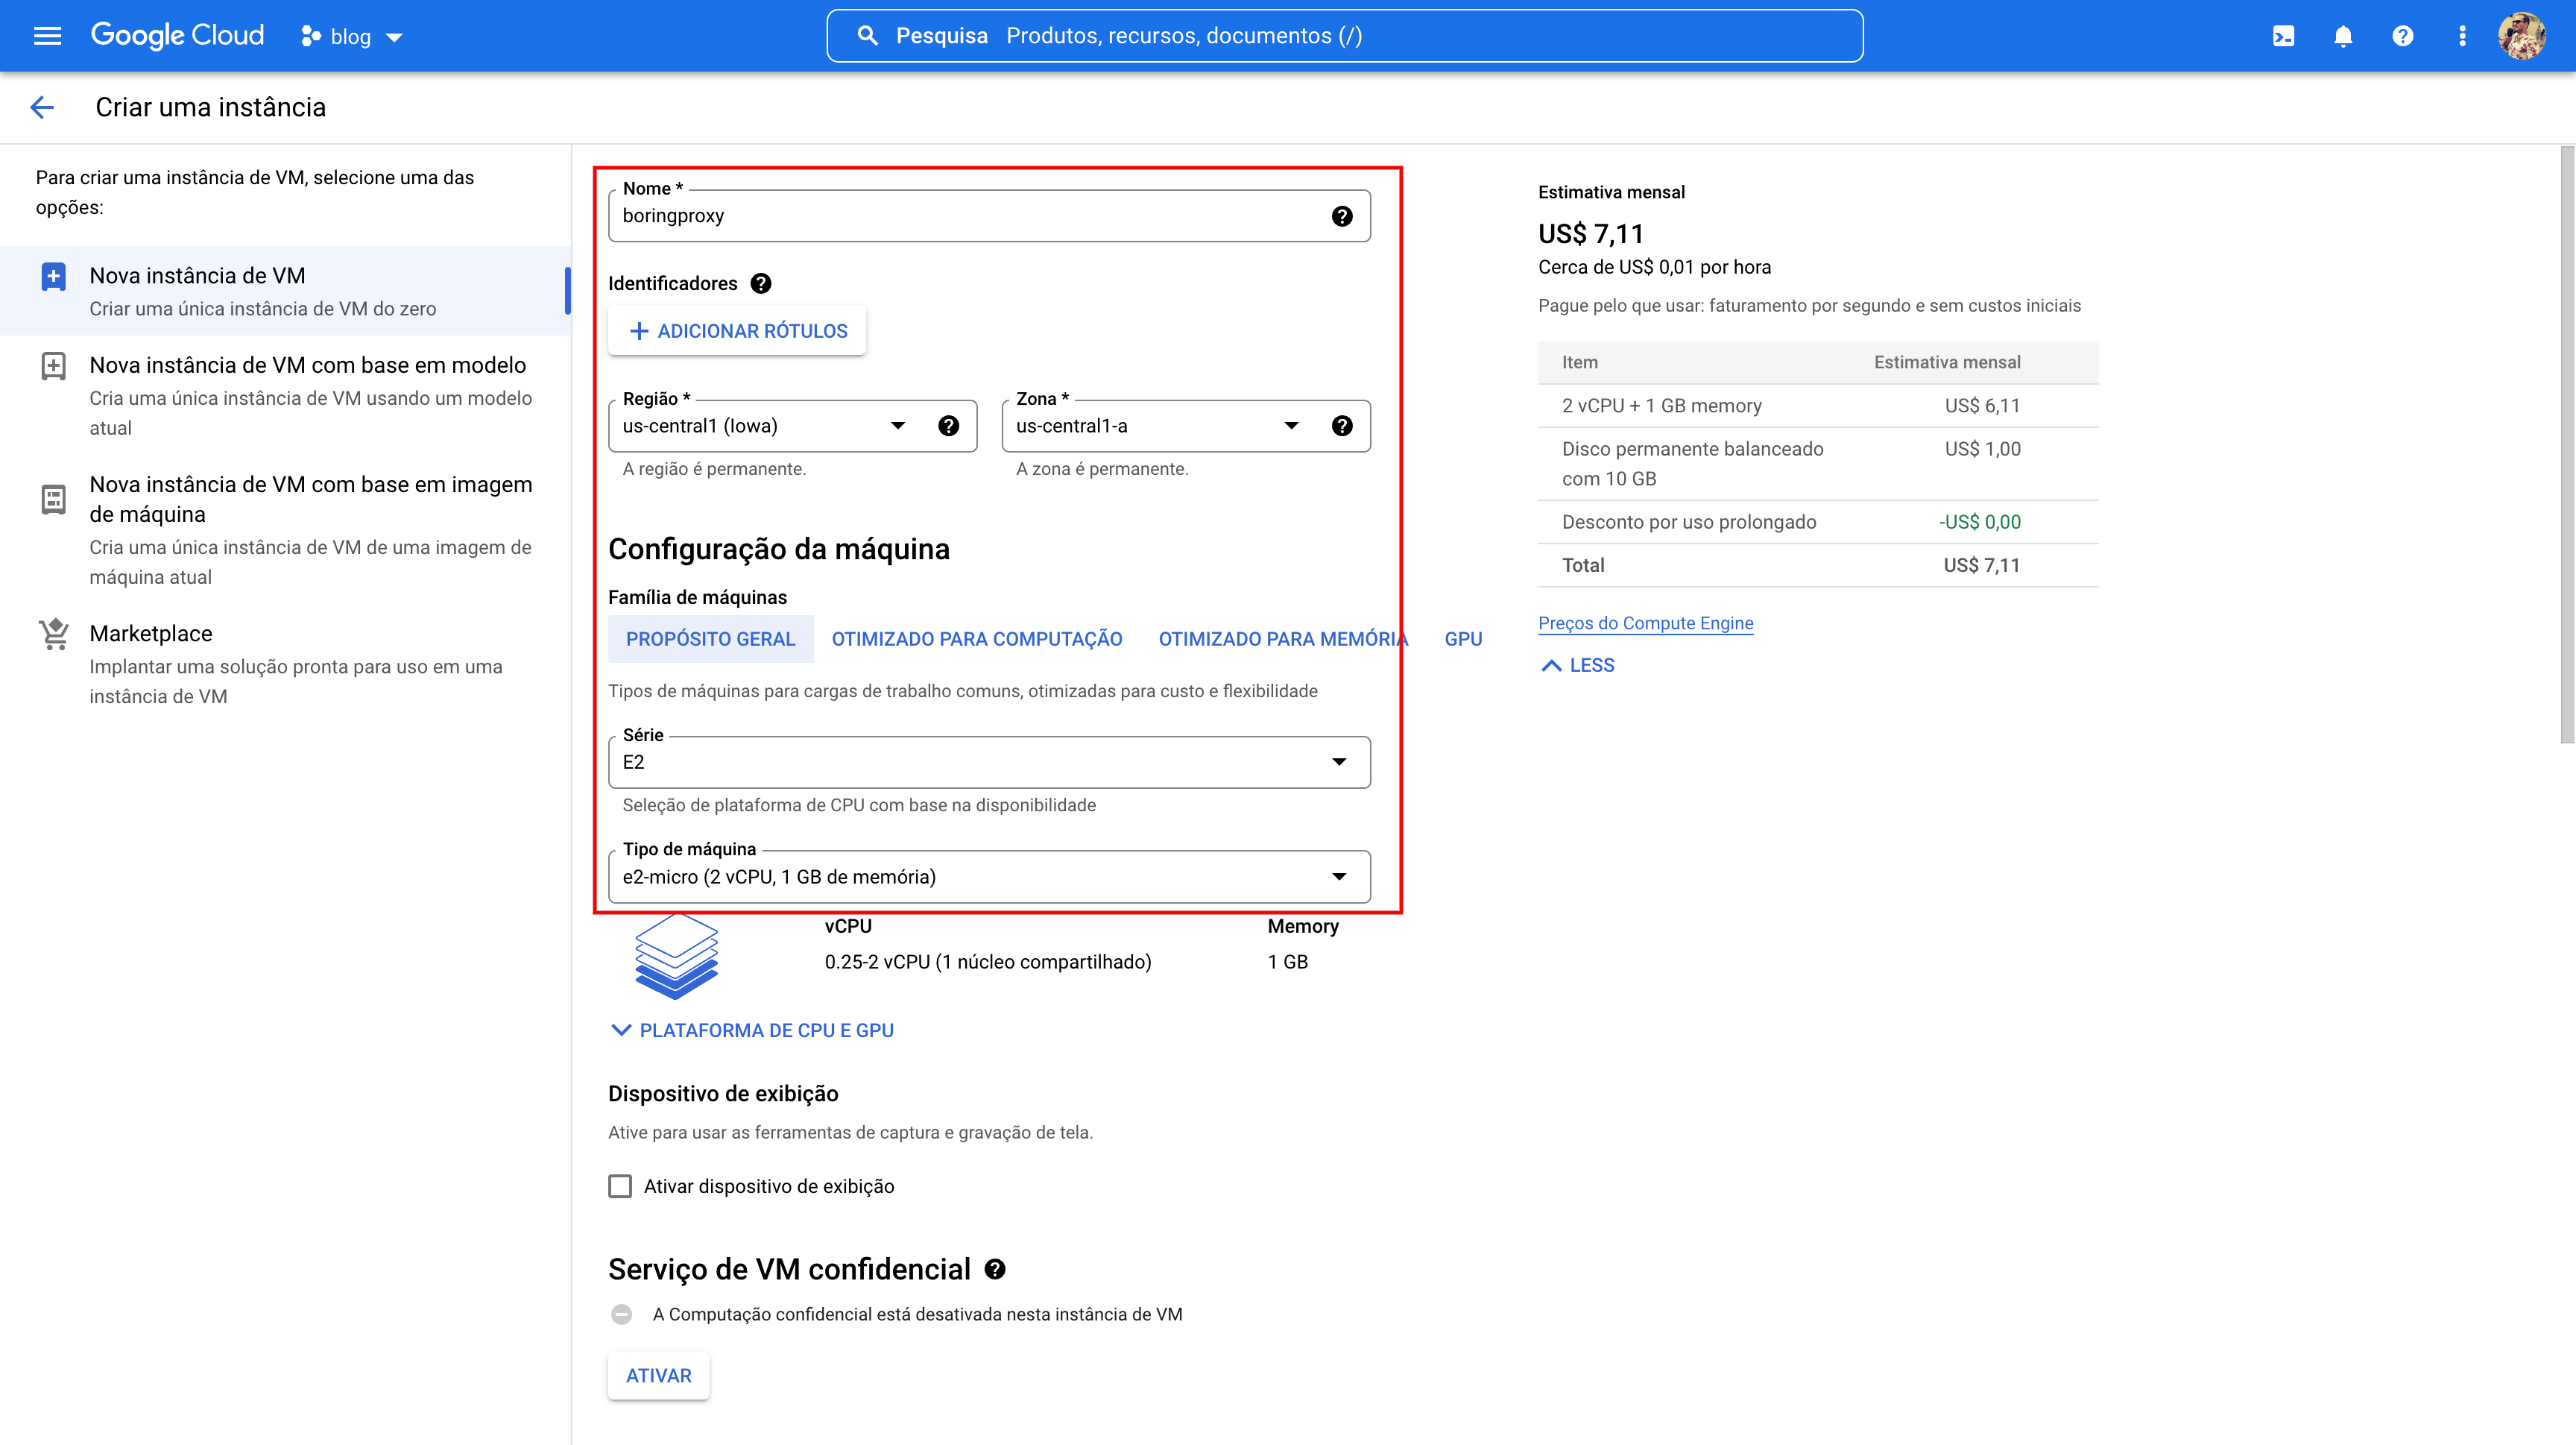Show help for Identificadores
The image size is (2576, 1445).
(x=761, y=283)
